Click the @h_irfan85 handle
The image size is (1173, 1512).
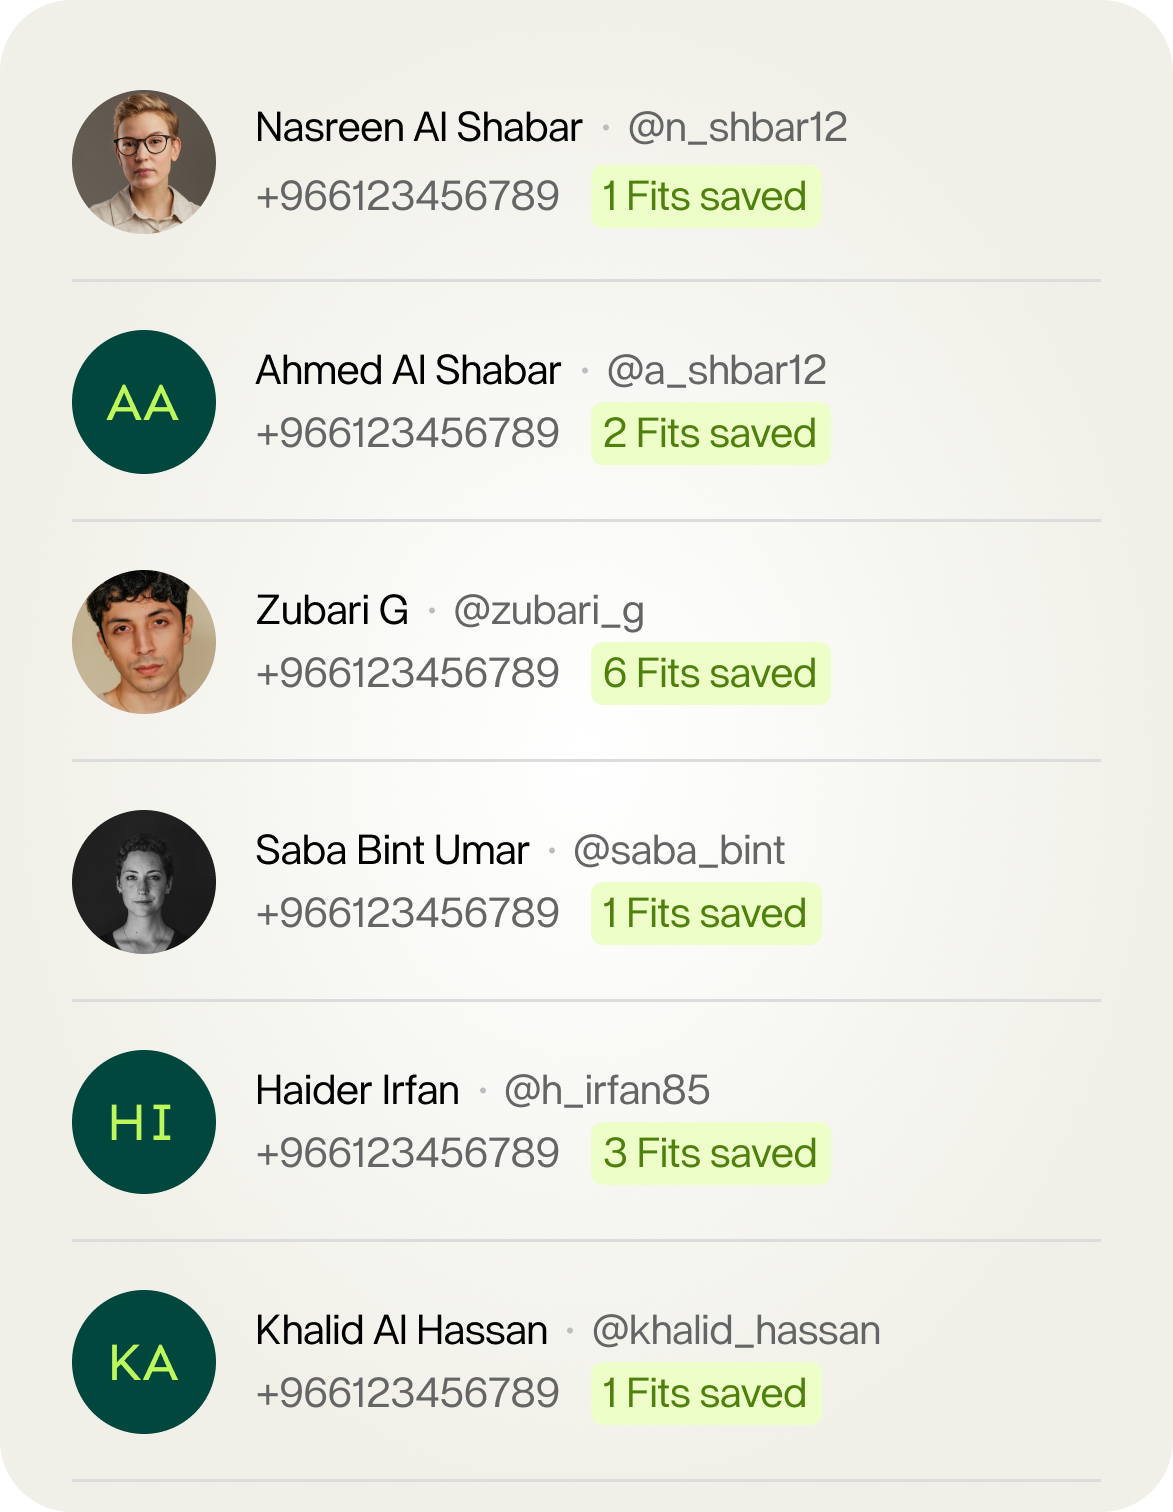pos(606,1091)
